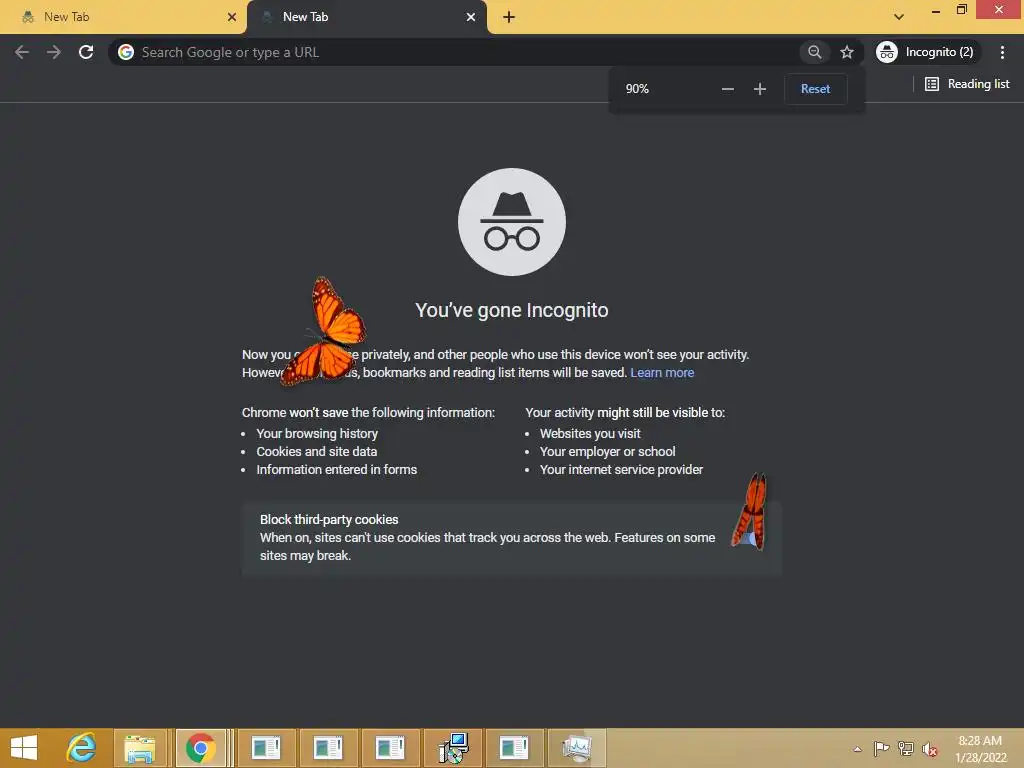
Task: Click the Incognito hat and glasses logo
Action: point(512,222)
